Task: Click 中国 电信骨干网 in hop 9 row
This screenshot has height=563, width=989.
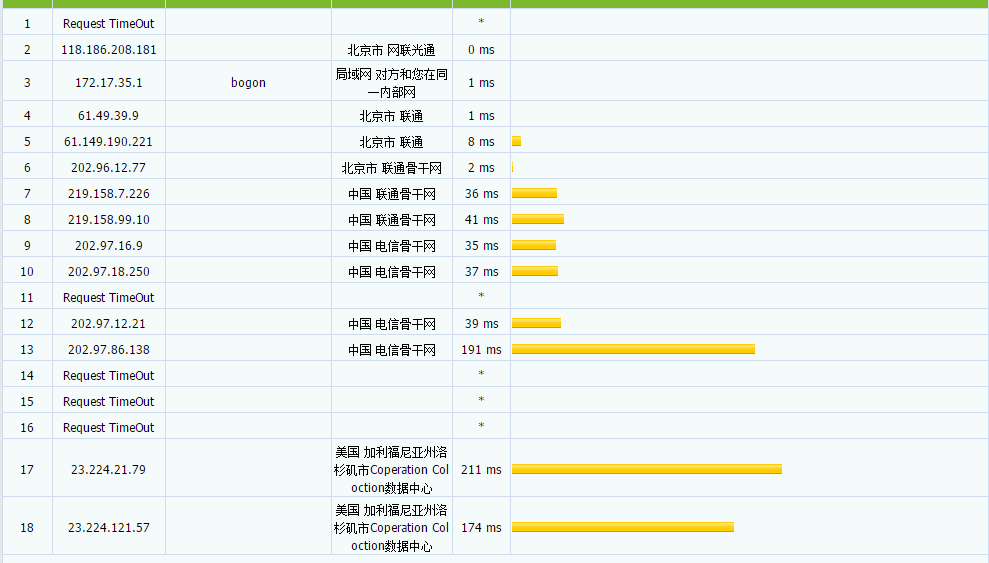Action: coord(391,246)
